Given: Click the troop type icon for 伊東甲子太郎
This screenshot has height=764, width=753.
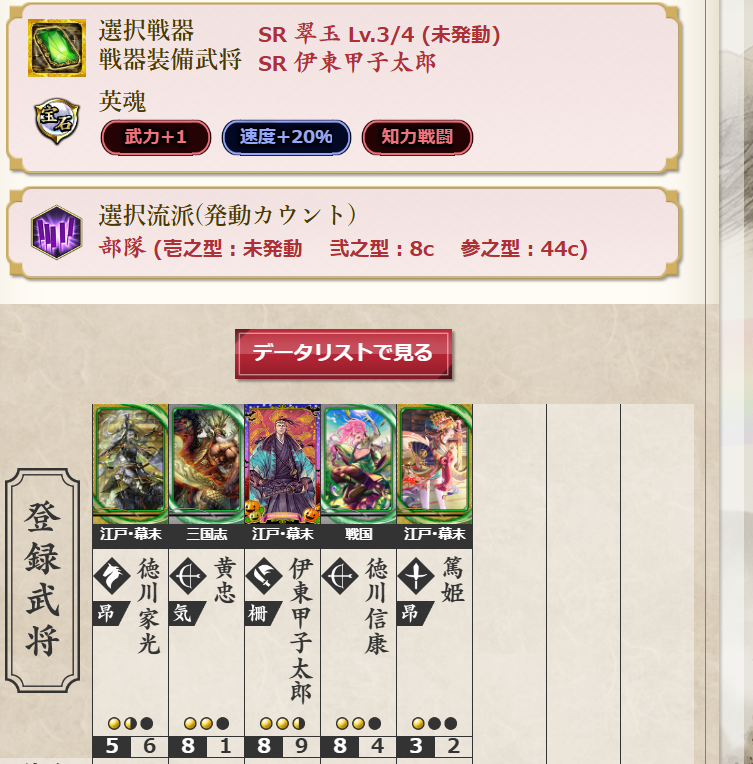Looking at the screenshot, I should [264, 576].
